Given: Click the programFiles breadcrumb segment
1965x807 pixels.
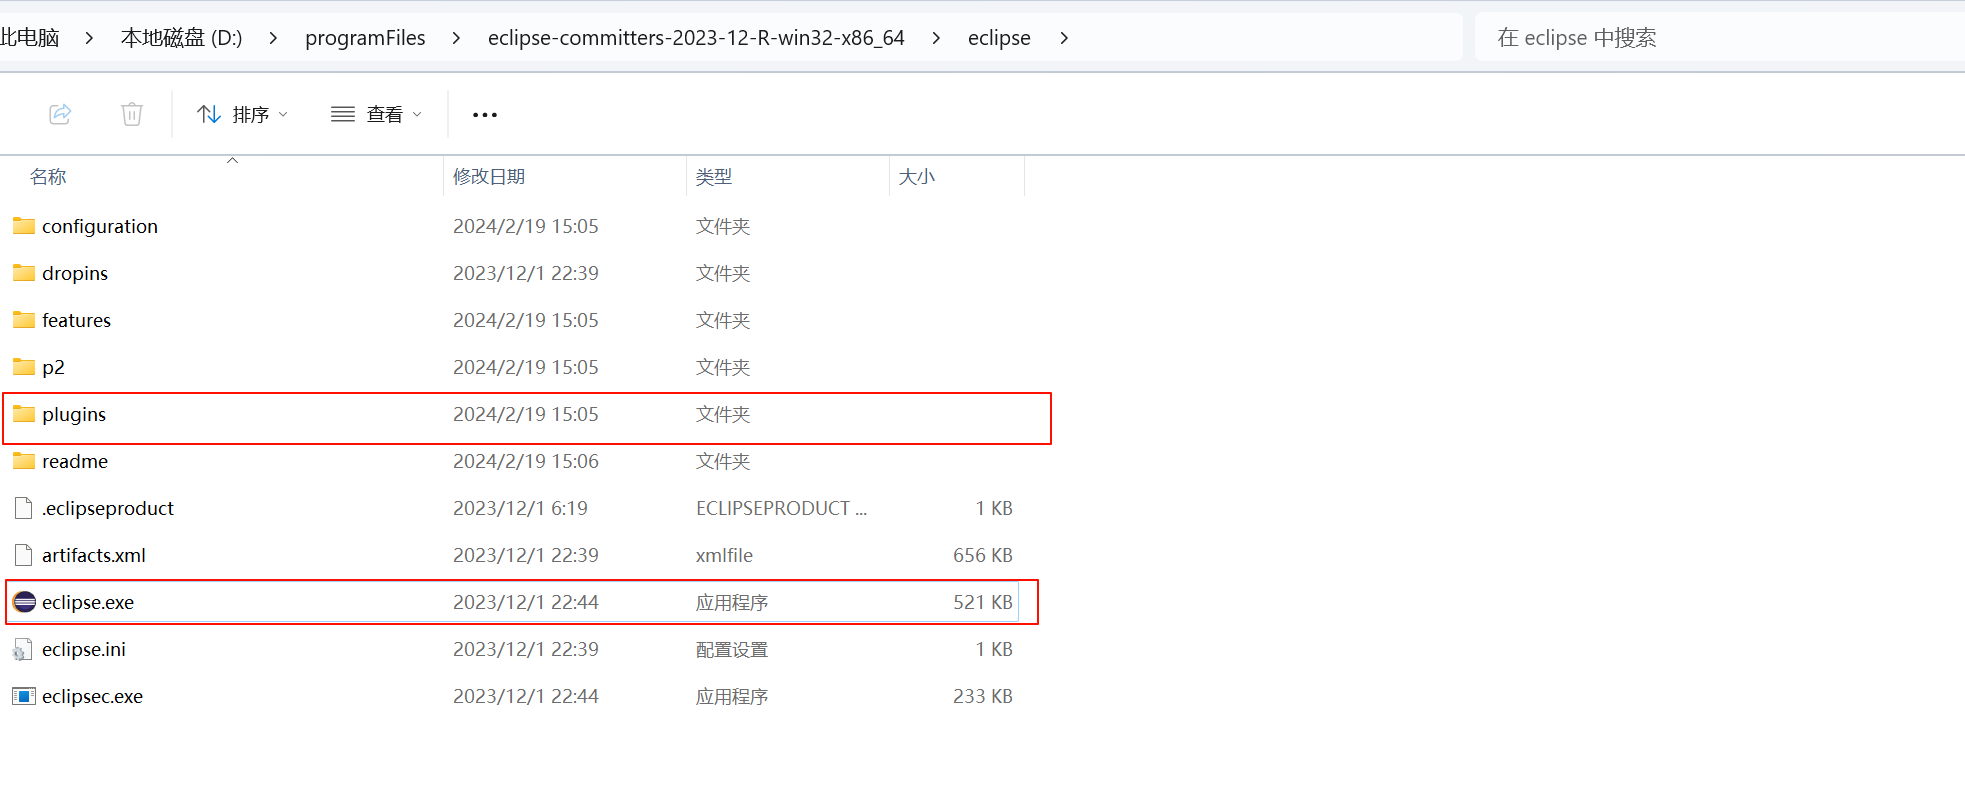Looking at the screenshot, I should (x=365, y=38).
